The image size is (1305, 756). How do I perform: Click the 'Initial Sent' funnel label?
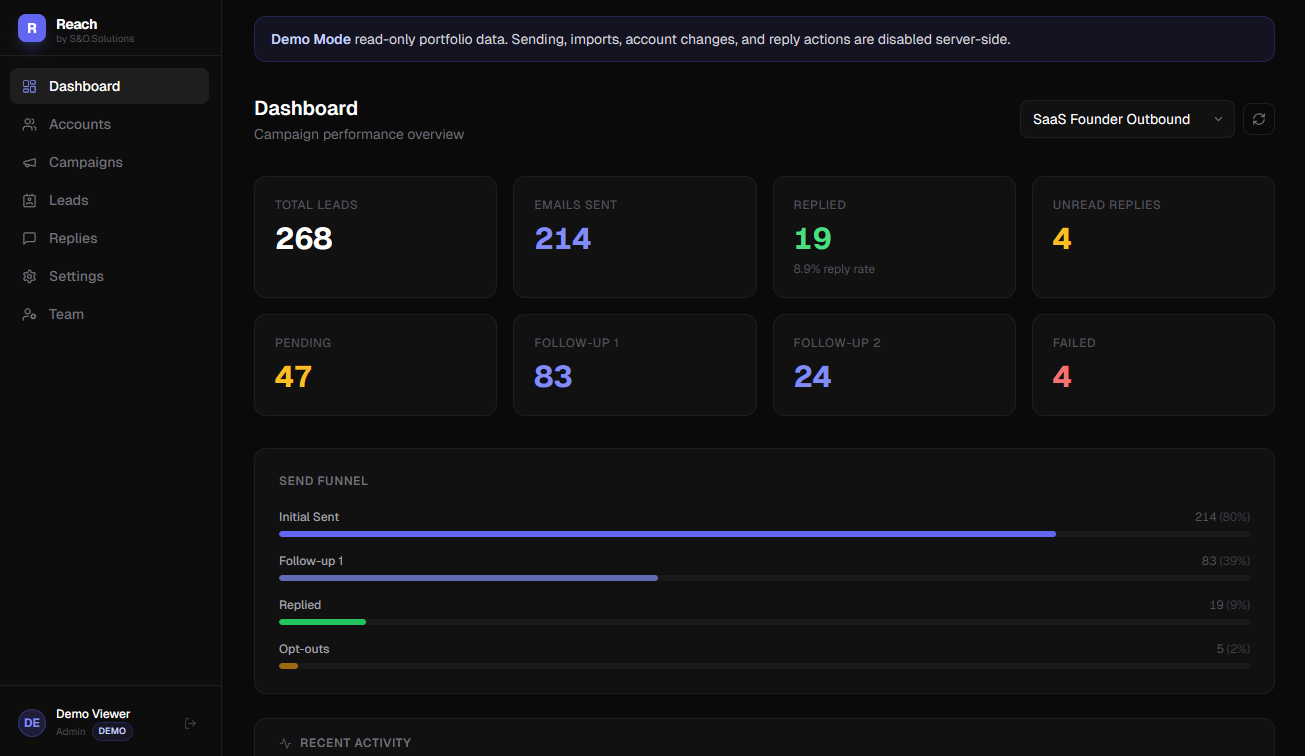pos(309,517)
